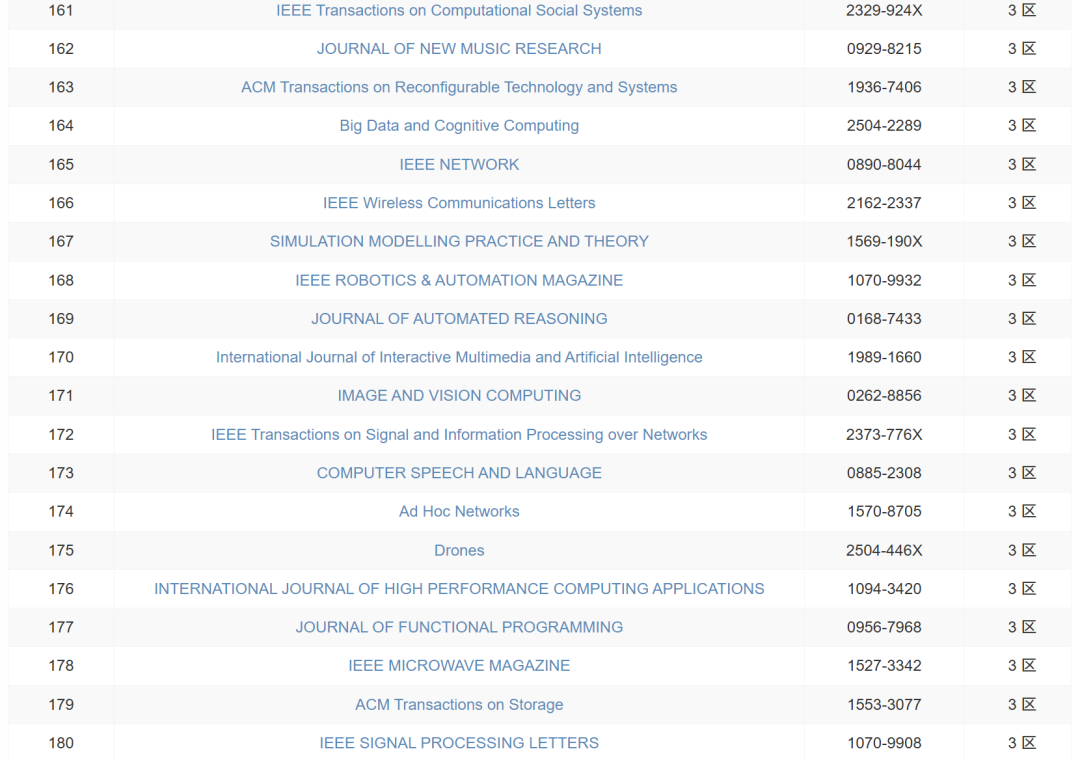Click the 3 区 rank in row 178
This screenshot has width=1080, height=760.
[1021, 666]
